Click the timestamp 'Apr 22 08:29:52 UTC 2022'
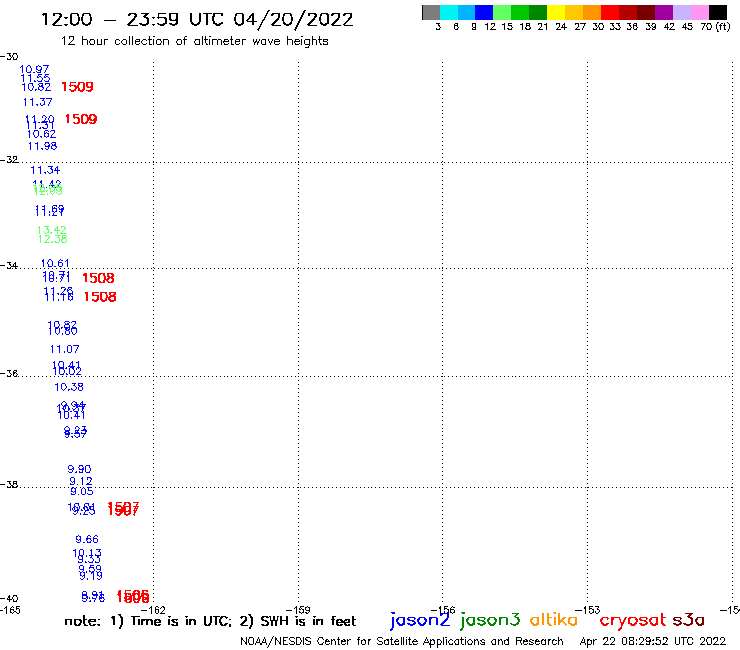Viewport: 740px width, 650px height. coord(653,641)
